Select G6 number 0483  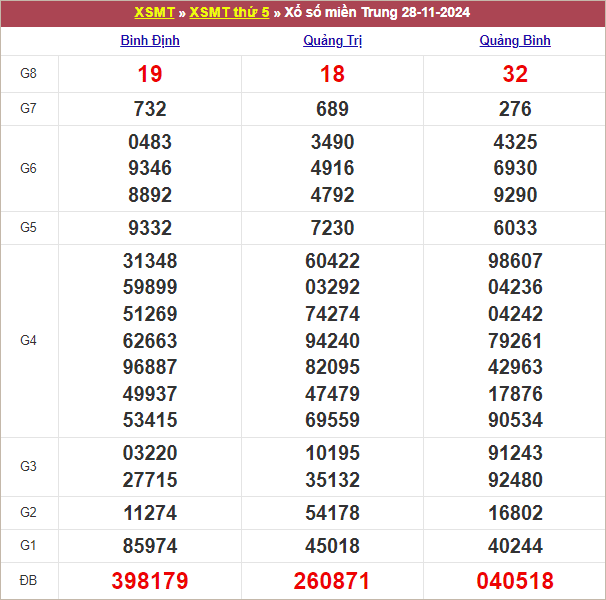[x=150, y=142]
